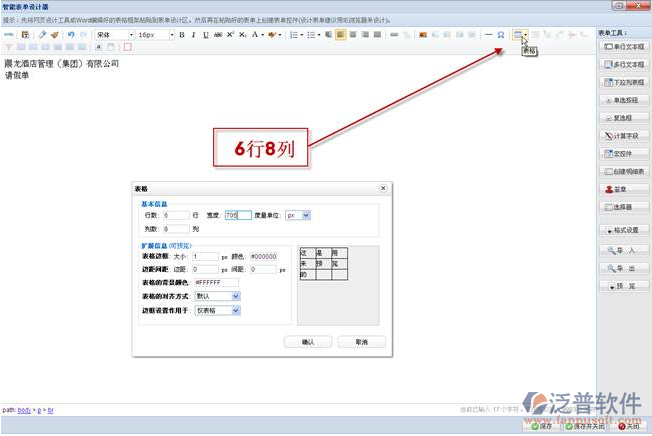The height and width of the screenshot is (436, 652).
Task: Close the table dialog with X
Action: 383,188
